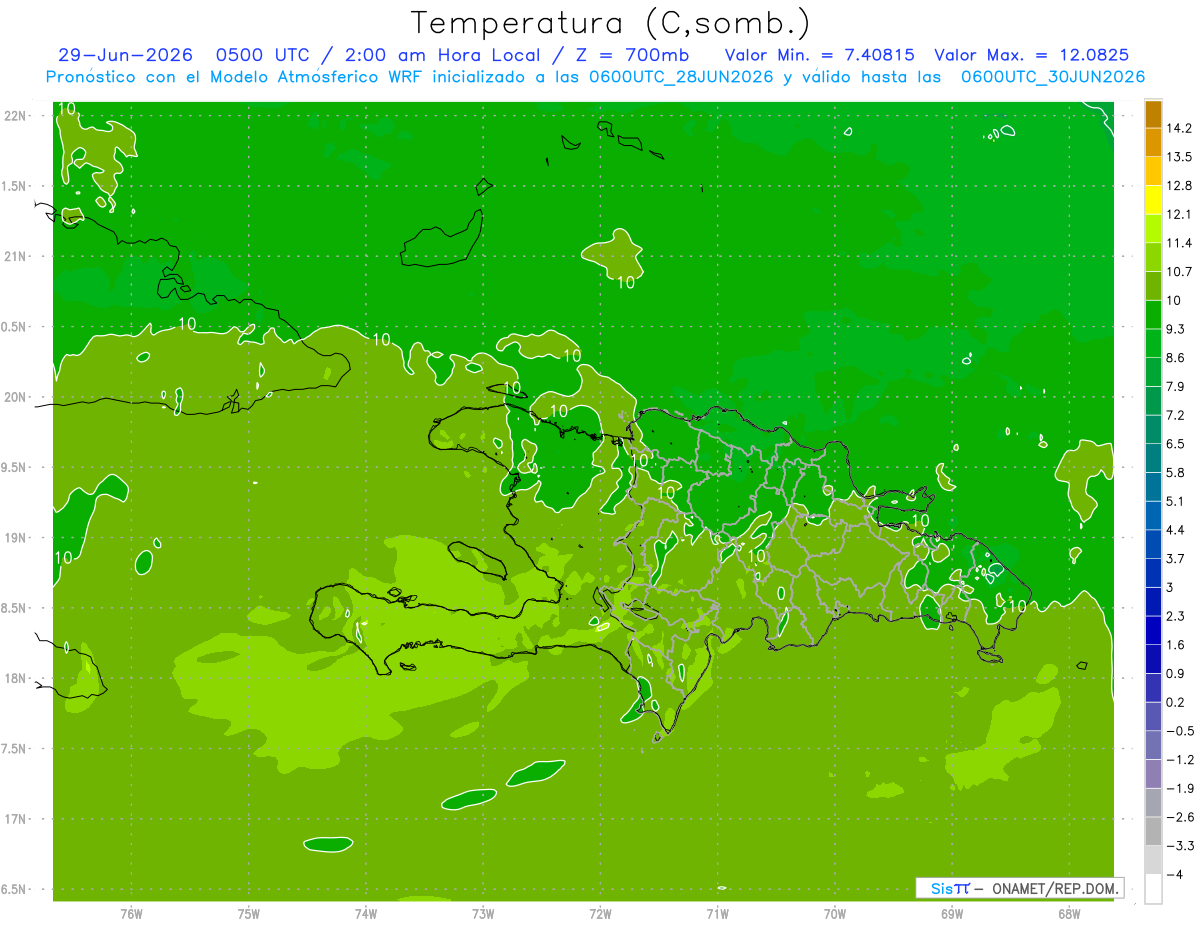The height and width of the screenshot is (927, 1200).
Task: Click the "71W" longitude label
Action: 717,913
